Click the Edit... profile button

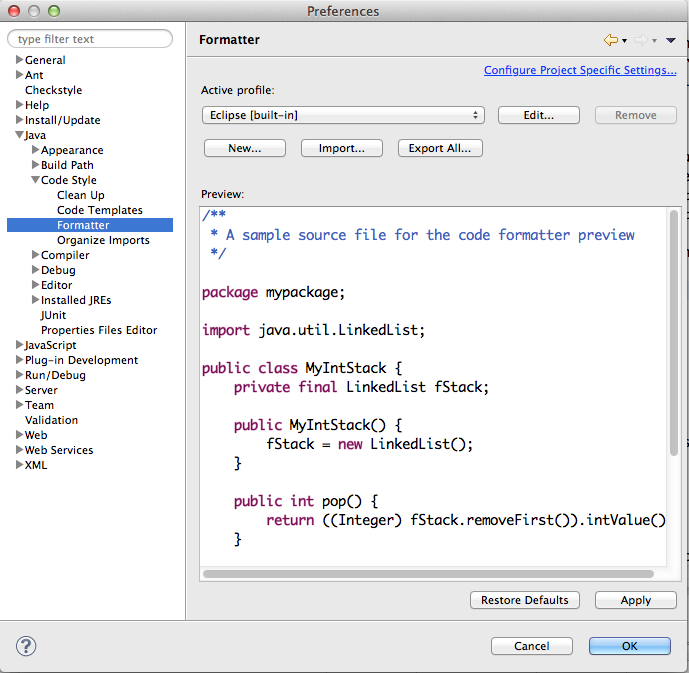pyautogui.click(x=538, y=115)
